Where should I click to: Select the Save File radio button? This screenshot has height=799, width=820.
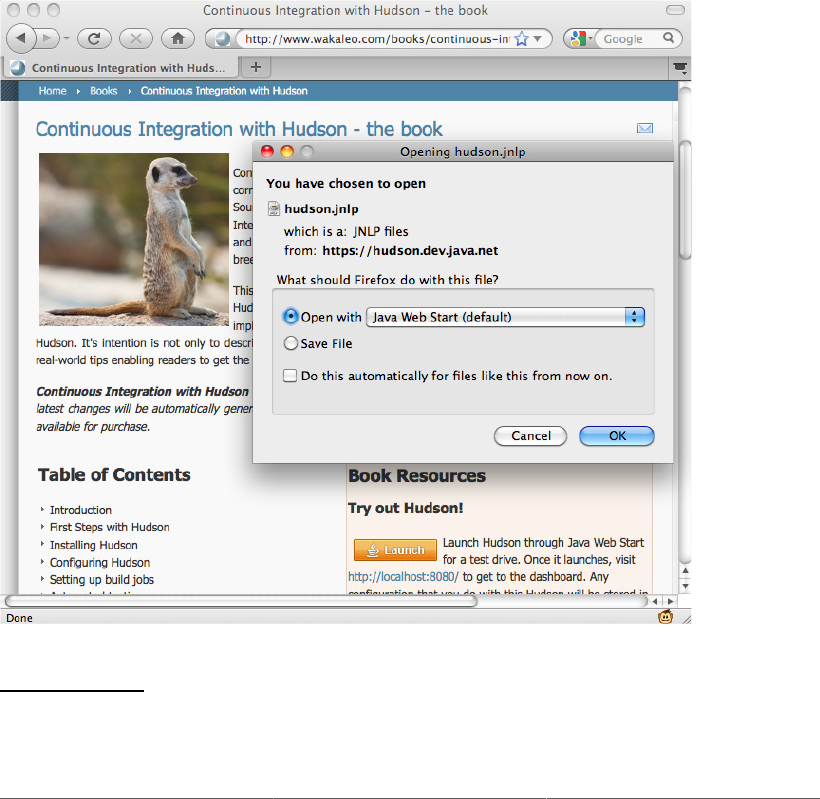[x=290, y=343]
